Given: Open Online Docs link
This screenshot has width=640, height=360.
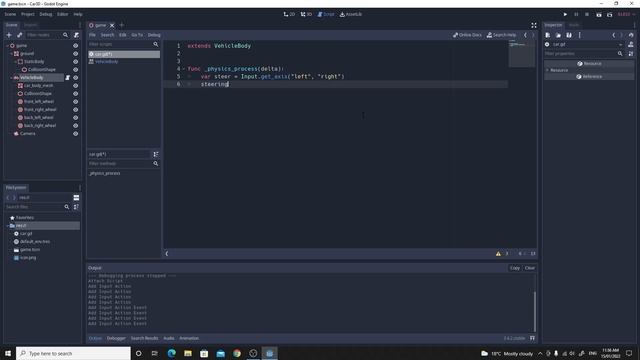Looking at the screenshot, I should pyautogui.click(x=467, y=35).
